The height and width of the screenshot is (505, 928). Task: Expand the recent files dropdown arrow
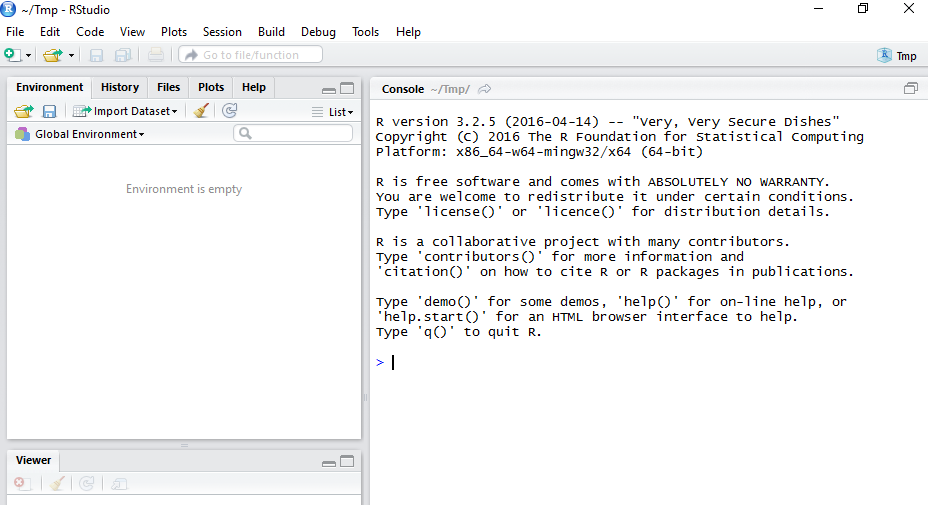pyautogui.click(x=71, y=56)
